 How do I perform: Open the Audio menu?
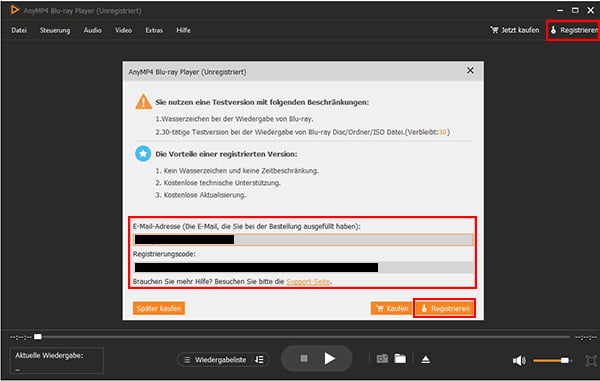click(x=92, y=30)
